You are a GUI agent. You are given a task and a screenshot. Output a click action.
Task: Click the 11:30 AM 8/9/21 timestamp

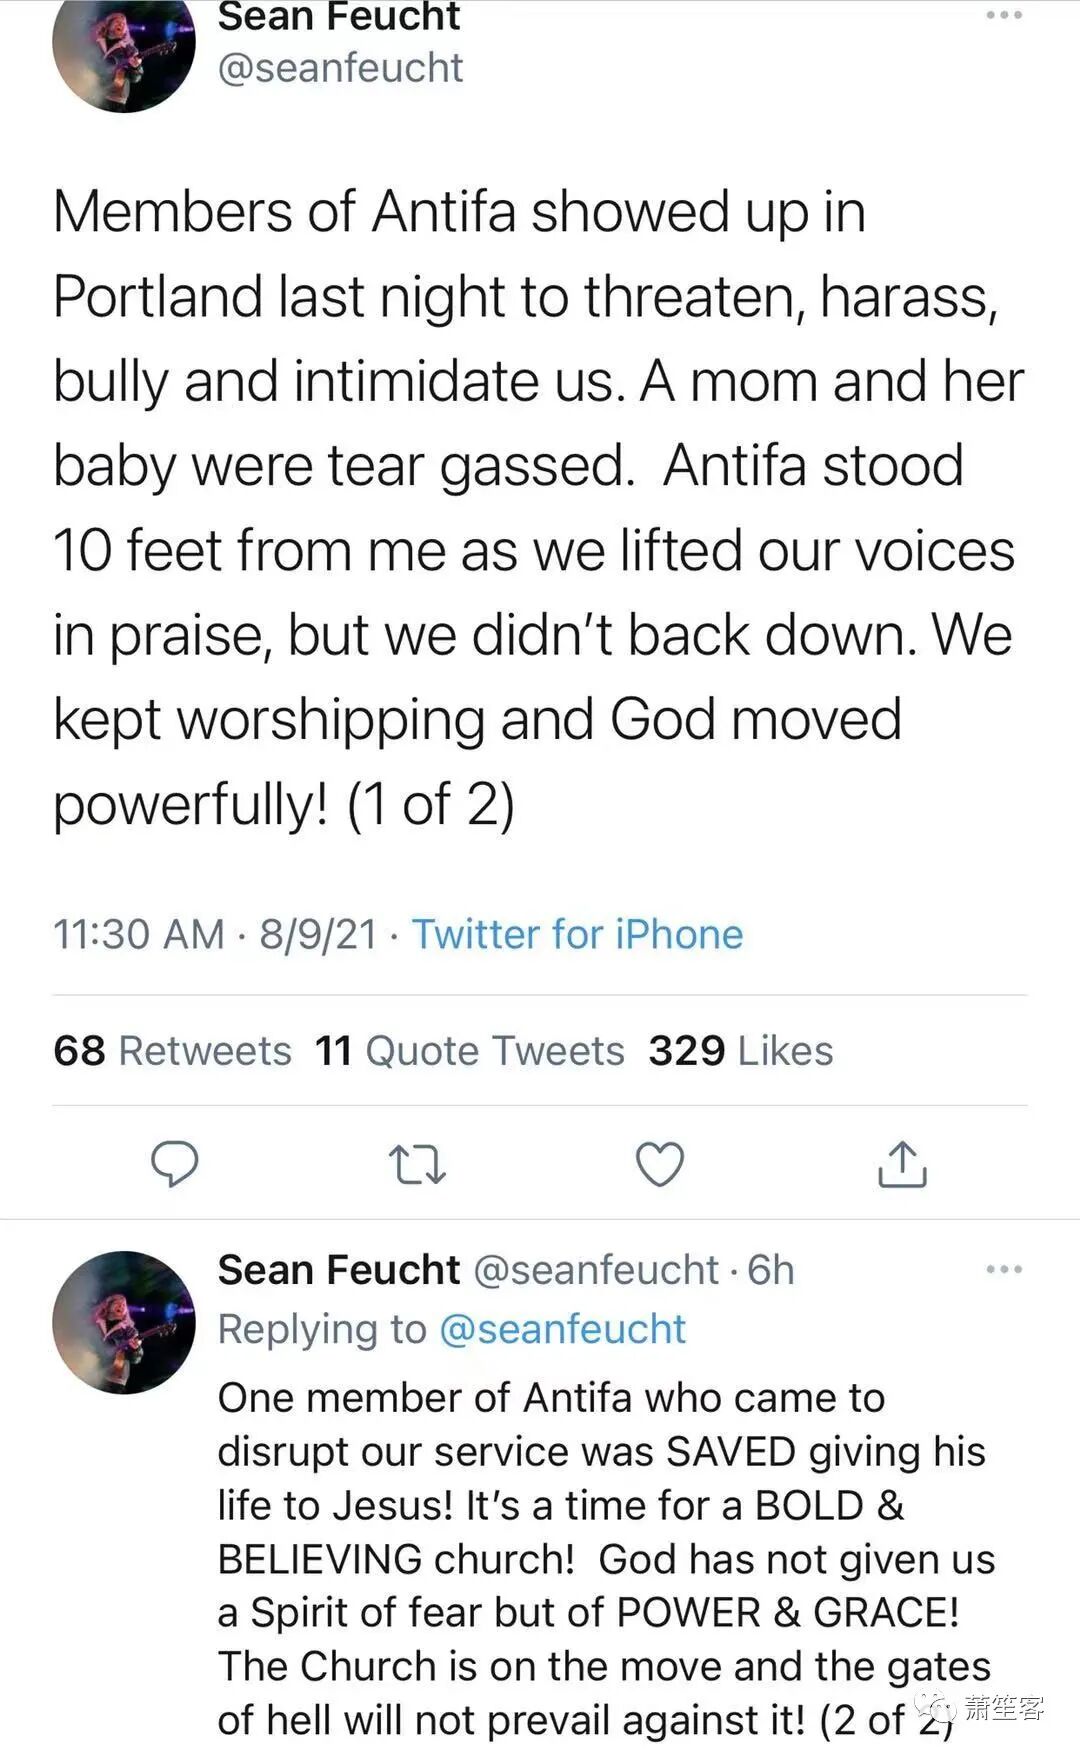215,935
